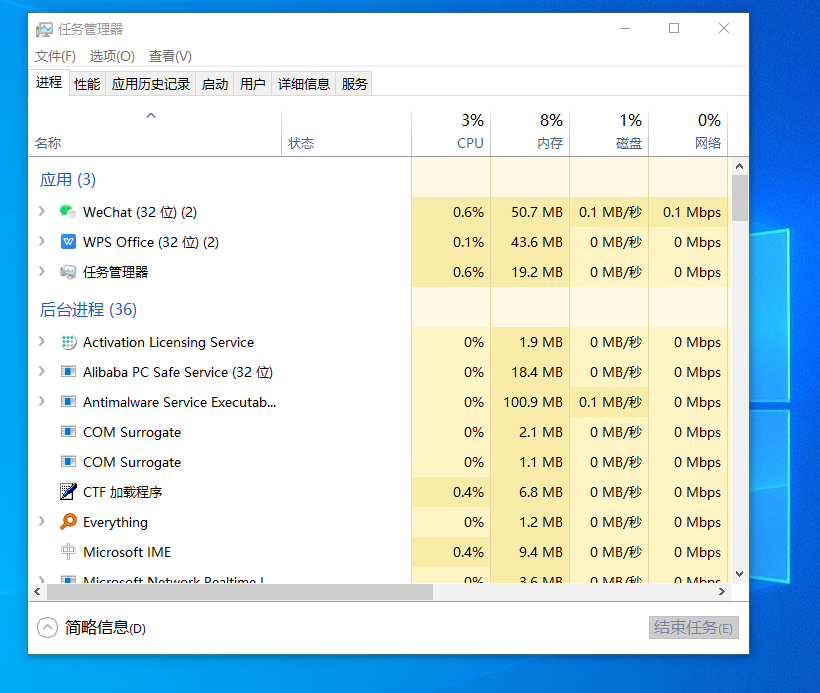The image size is (820, 693).
Task: Switch to the 应用历史记录 tab
Action: 151,84
